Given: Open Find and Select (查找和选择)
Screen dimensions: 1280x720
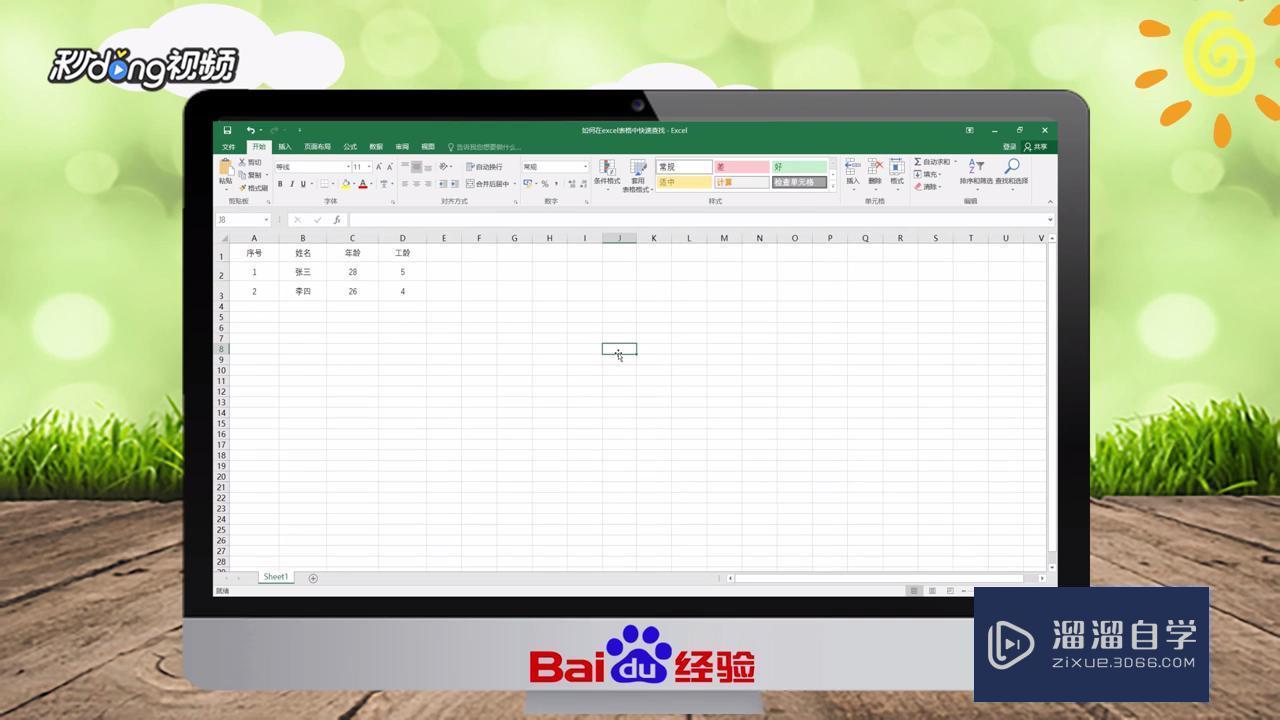Looking at the screenshot, I should [x=1011, y=173].
